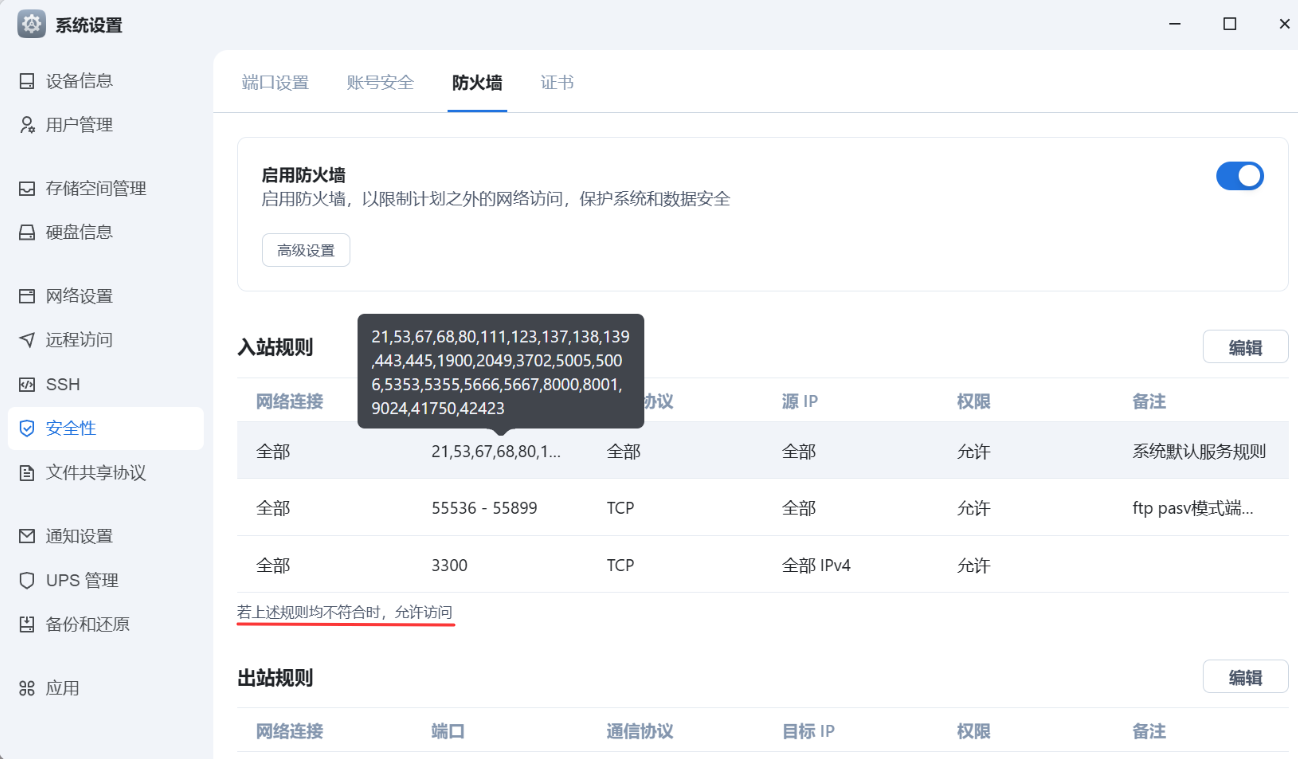Click the outbound 通信协议 column header
This screenshot has width=1298, height=759.
tap(640, 731)
